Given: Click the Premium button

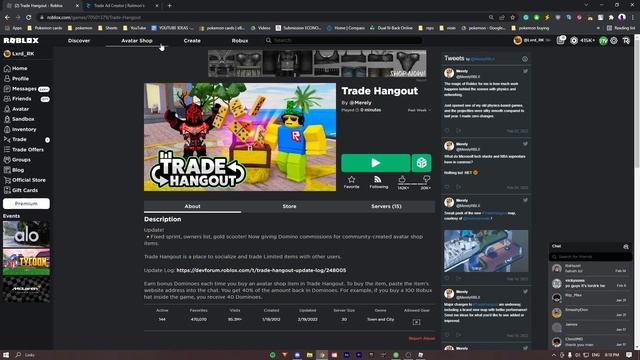Looking at the screenshot, I should 26,203.
